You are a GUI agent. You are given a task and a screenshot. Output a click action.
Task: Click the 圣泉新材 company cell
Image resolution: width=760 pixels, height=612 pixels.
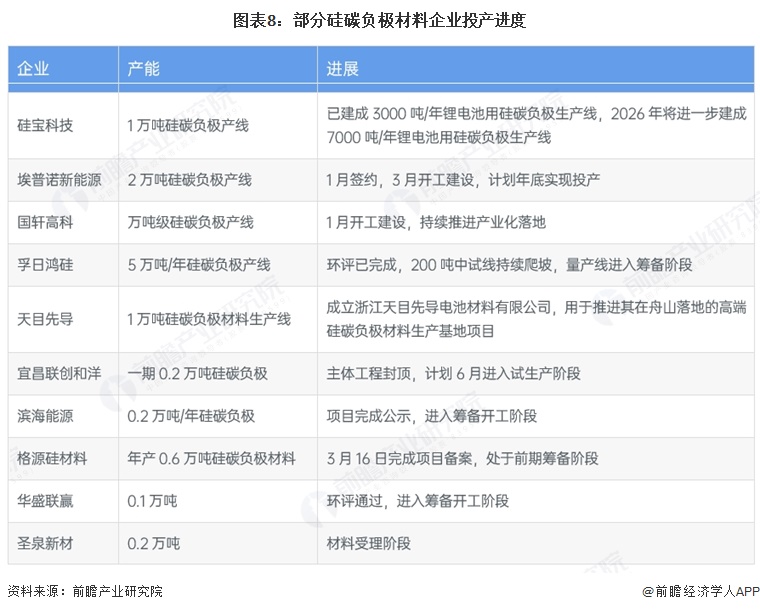point(63,543)
